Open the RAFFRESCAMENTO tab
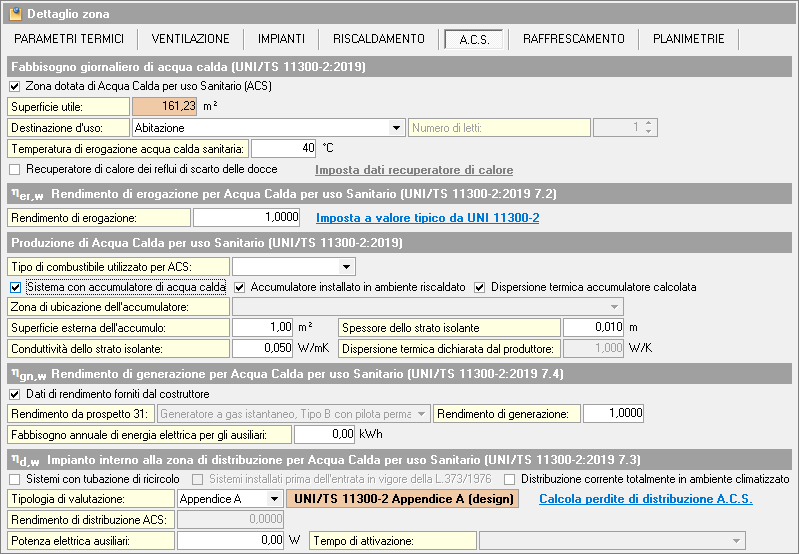 [x=573, y=39]
